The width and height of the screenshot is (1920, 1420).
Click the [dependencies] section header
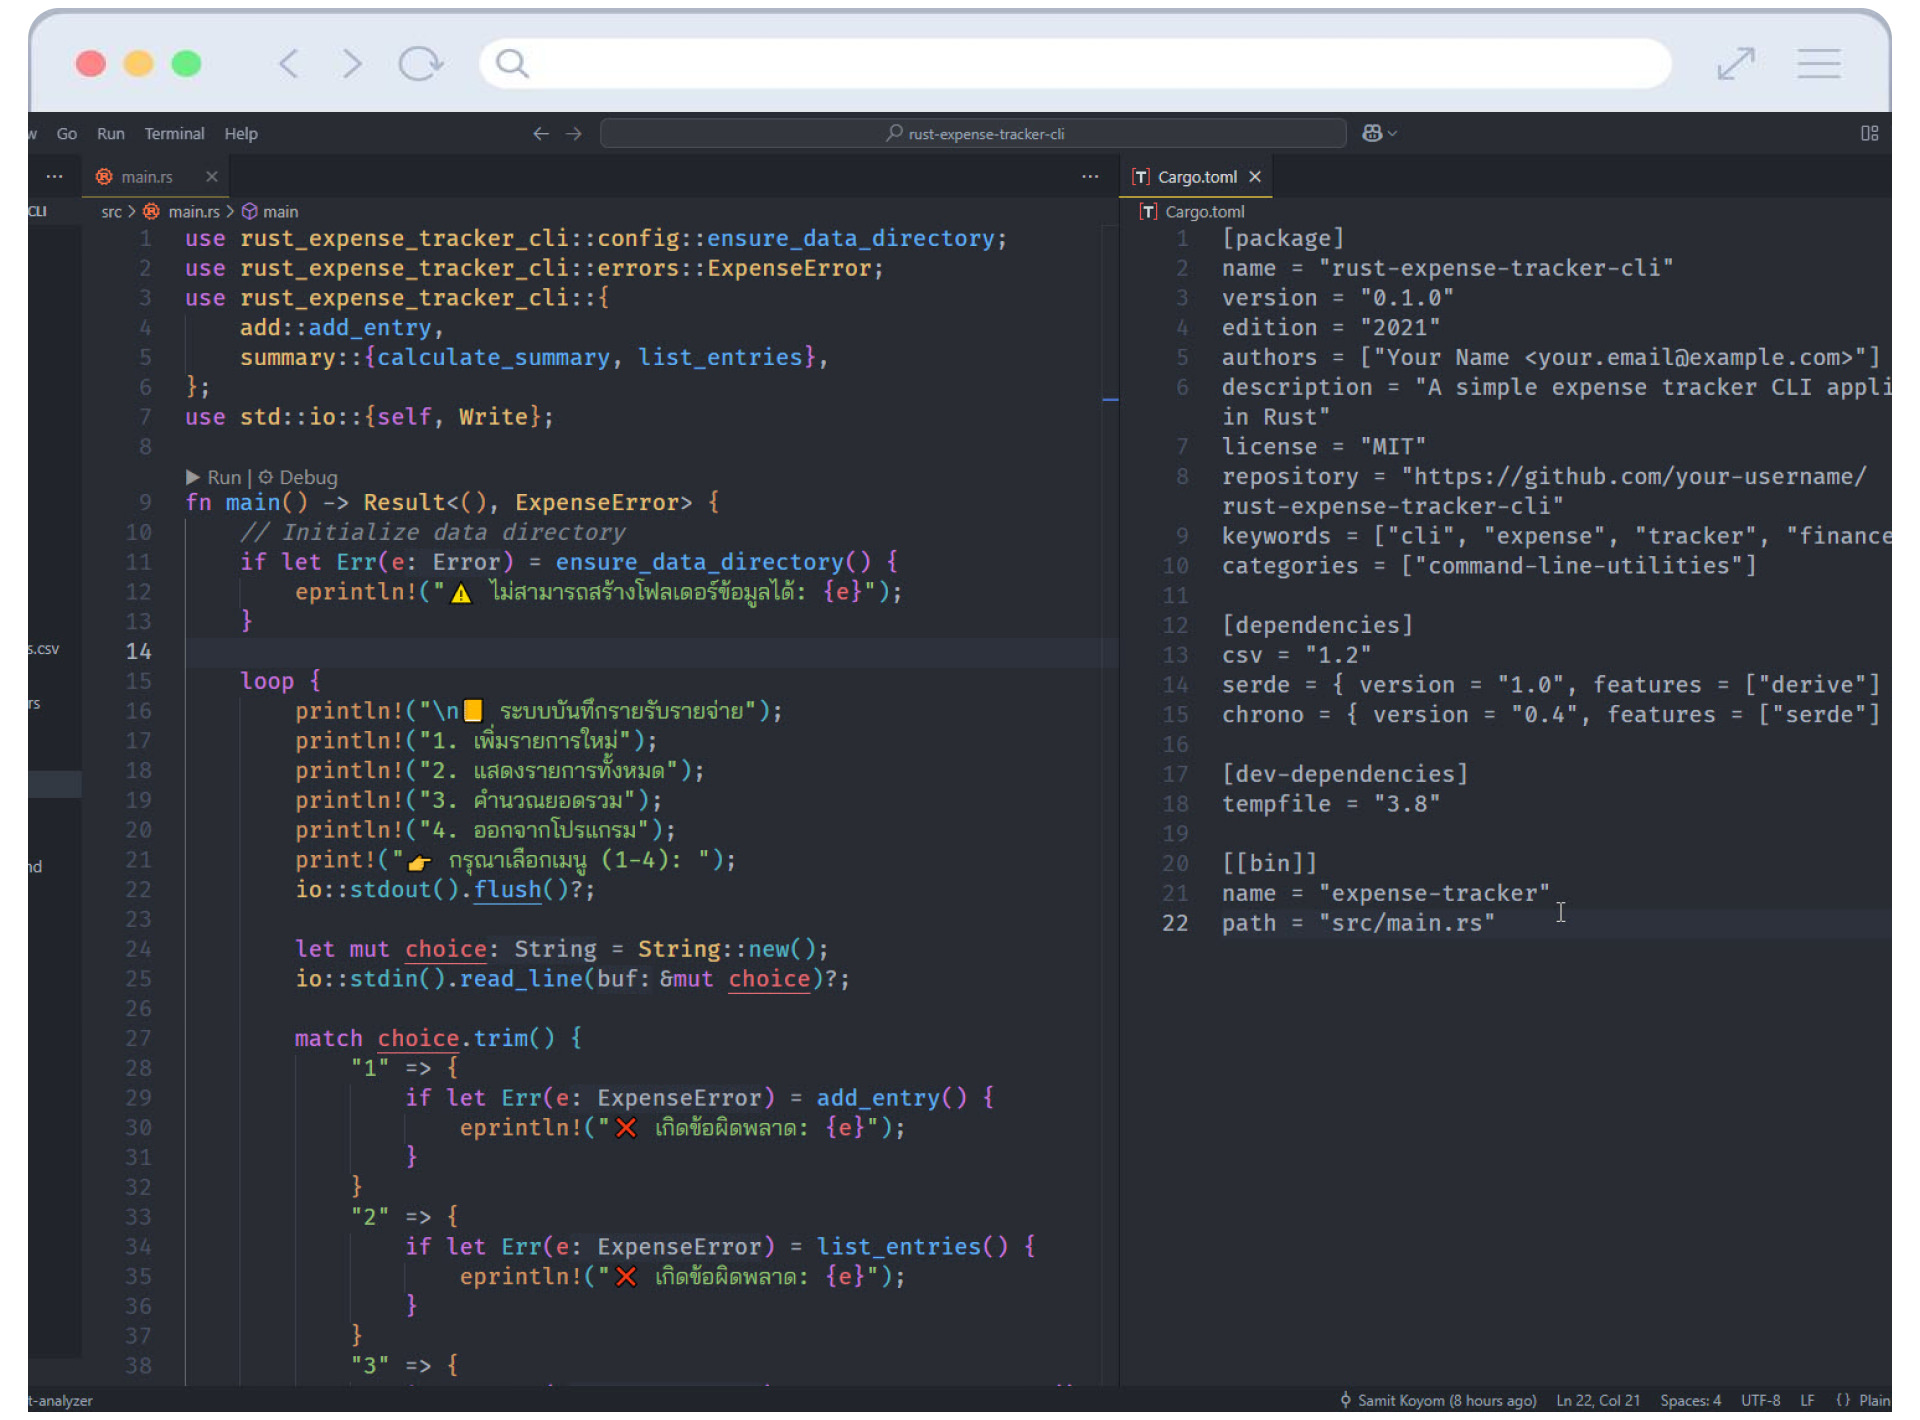(1317, 625)
